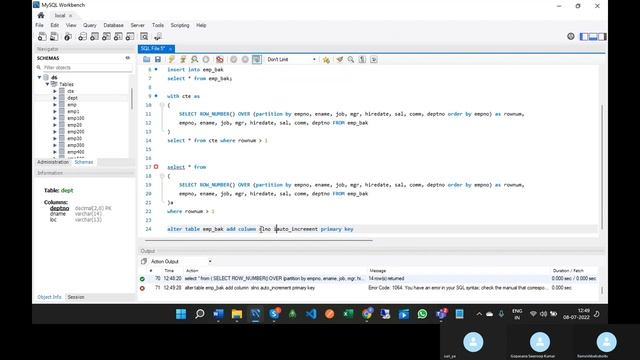
Task: Open WhatsApp from the taskbar
Action: [422, 314]
